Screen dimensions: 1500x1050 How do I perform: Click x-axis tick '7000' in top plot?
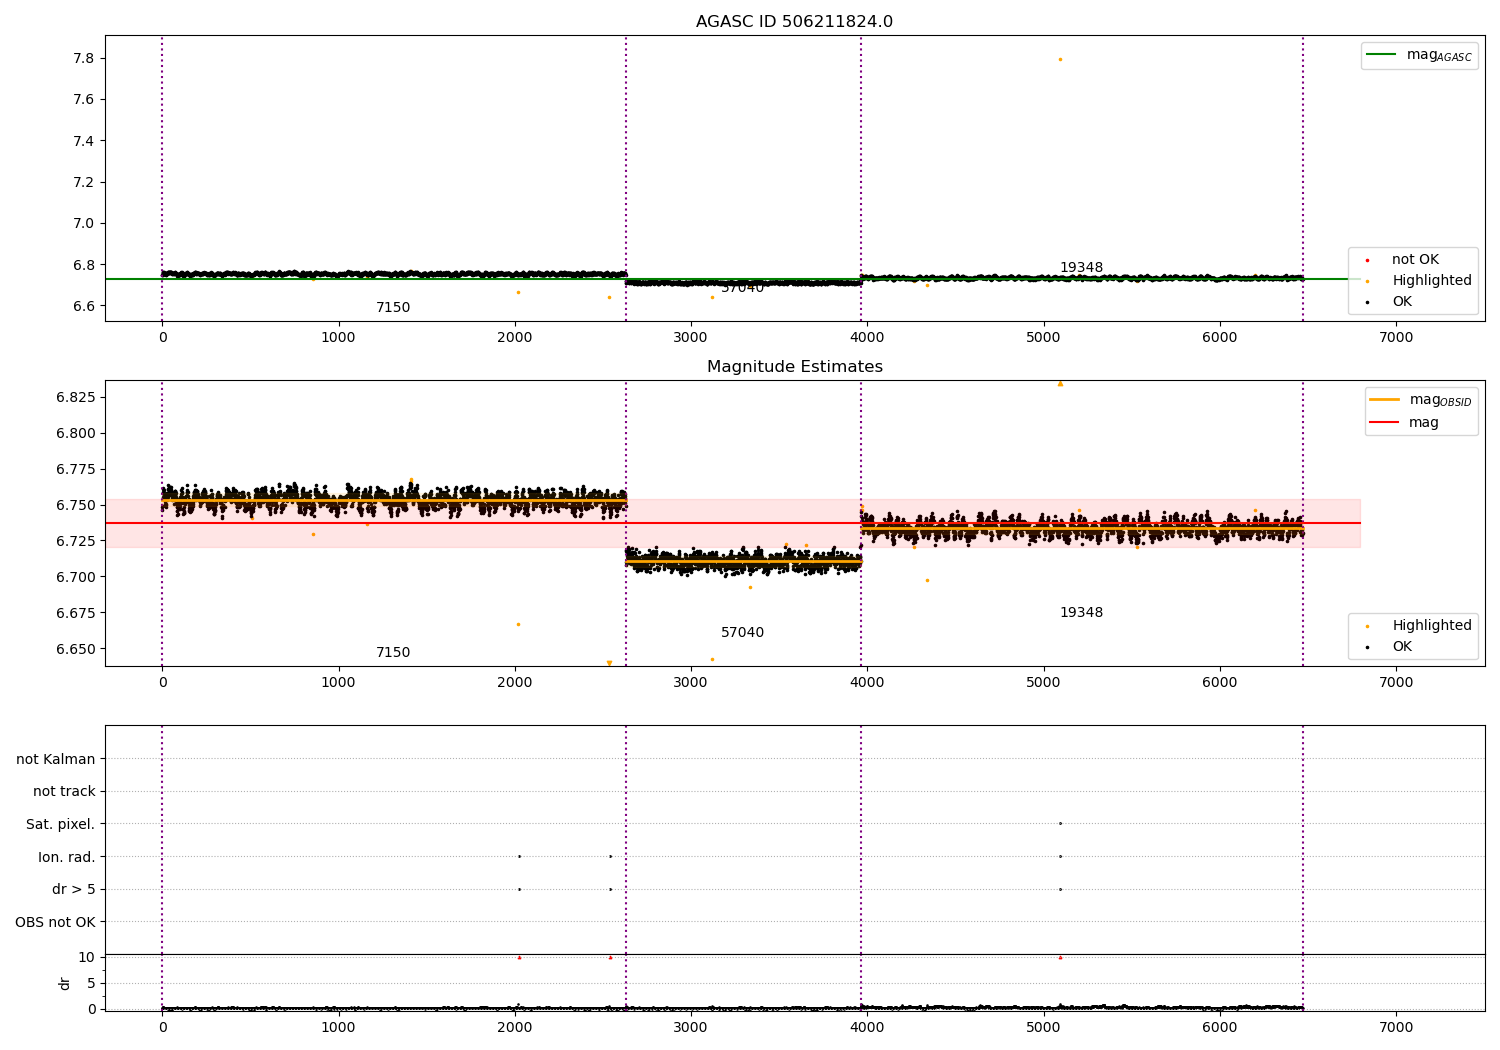coord(1396,338)
